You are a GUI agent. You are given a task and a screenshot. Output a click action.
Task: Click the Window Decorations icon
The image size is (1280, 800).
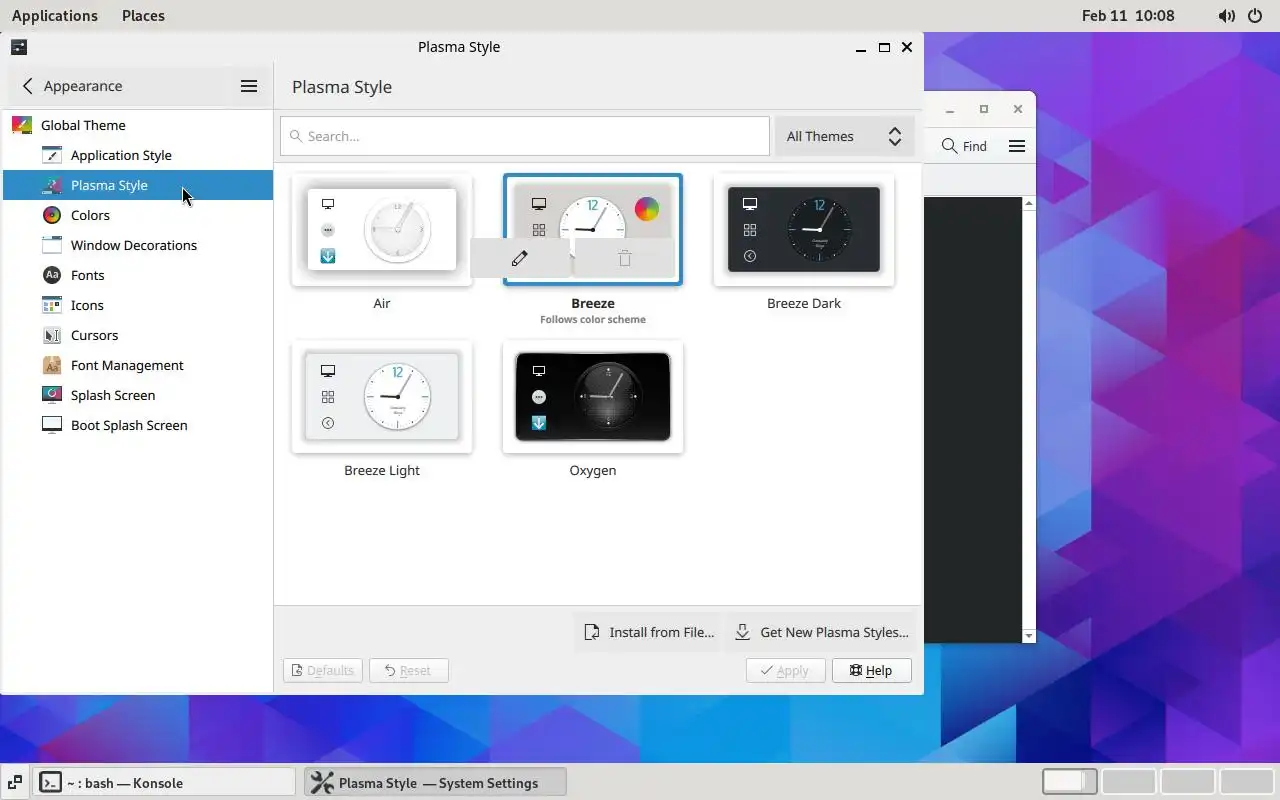pyautogui.click(x=52, y=245)
